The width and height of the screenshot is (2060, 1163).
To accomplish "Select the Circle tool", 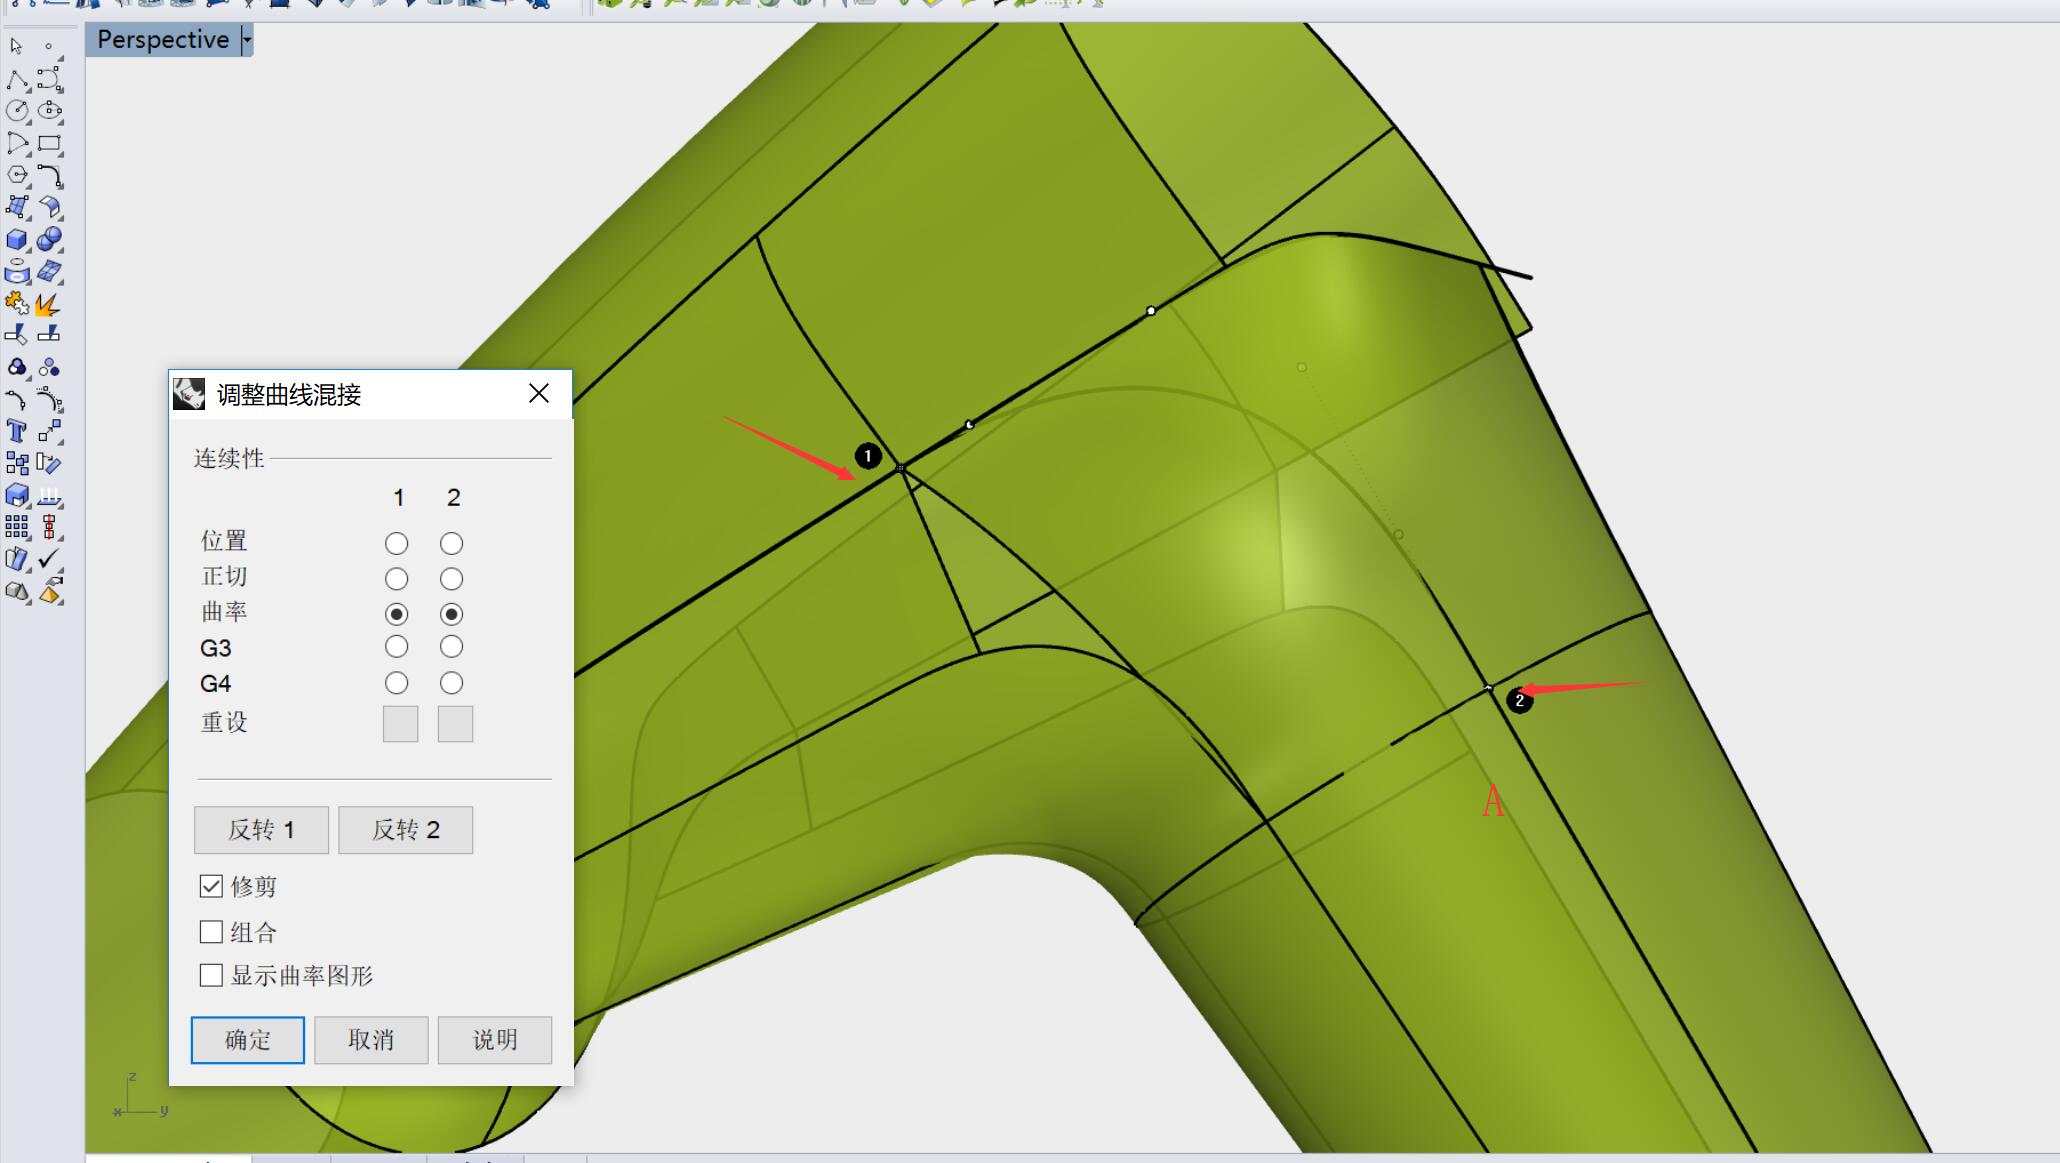I will click(17, 111).
